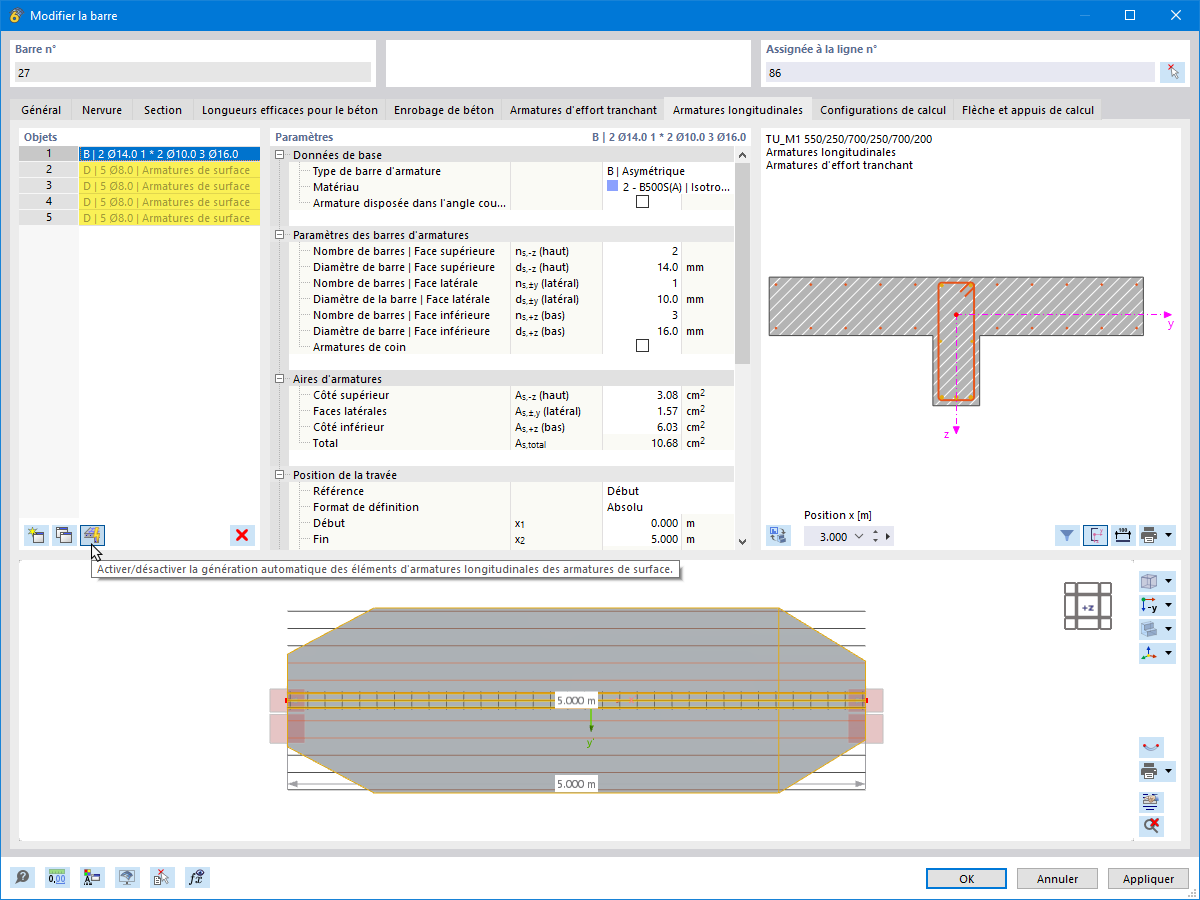This screenshot has height=900, width=1200.
Task: Click the 'Assignée à la ligne n°' field
Action: coord(960,72)
